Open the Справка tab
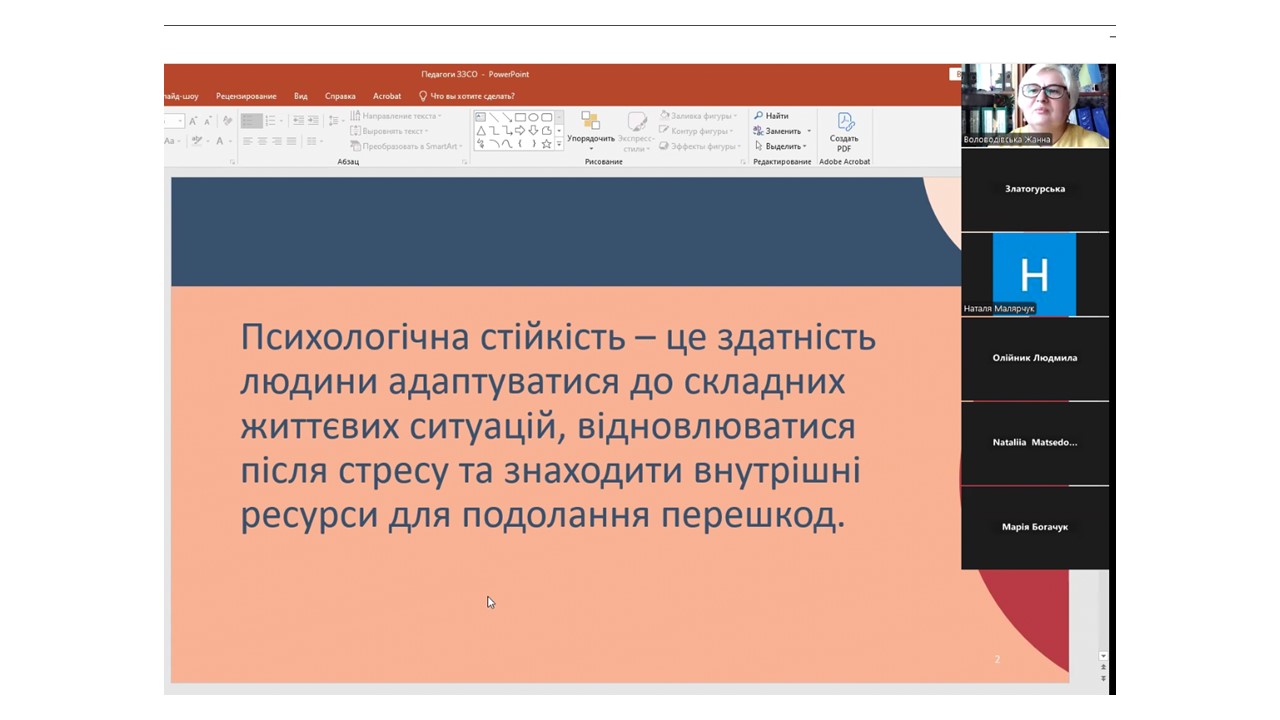This screenshot has width=1280, height=720. tap(340, 96)
